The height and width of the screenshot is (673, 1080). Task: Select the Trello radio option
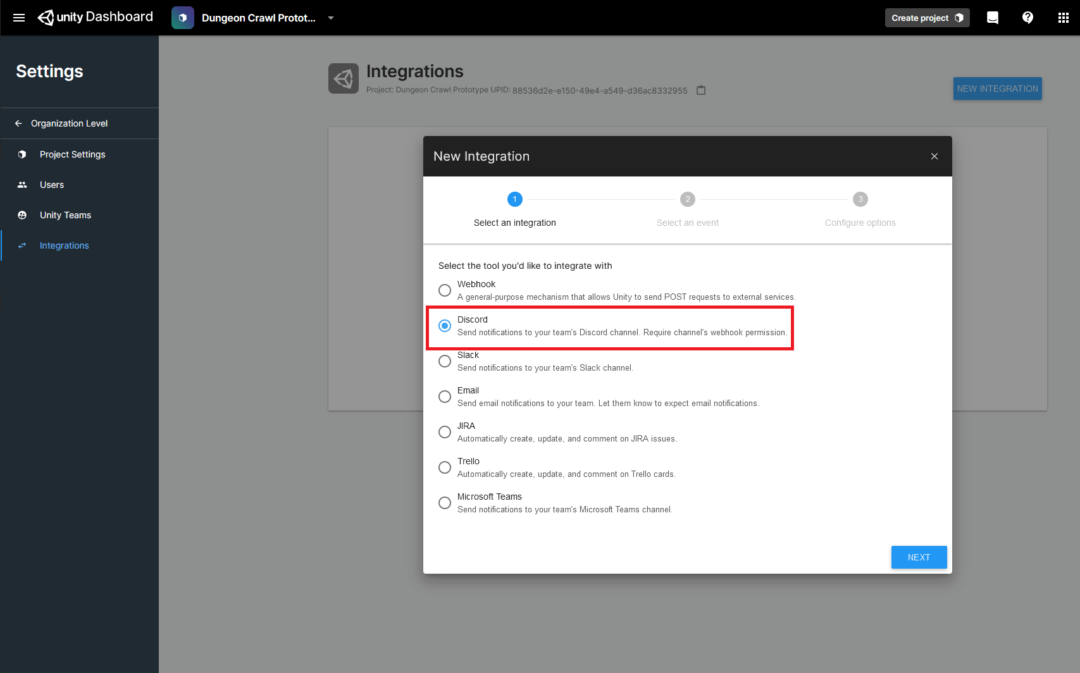[445, 467]
